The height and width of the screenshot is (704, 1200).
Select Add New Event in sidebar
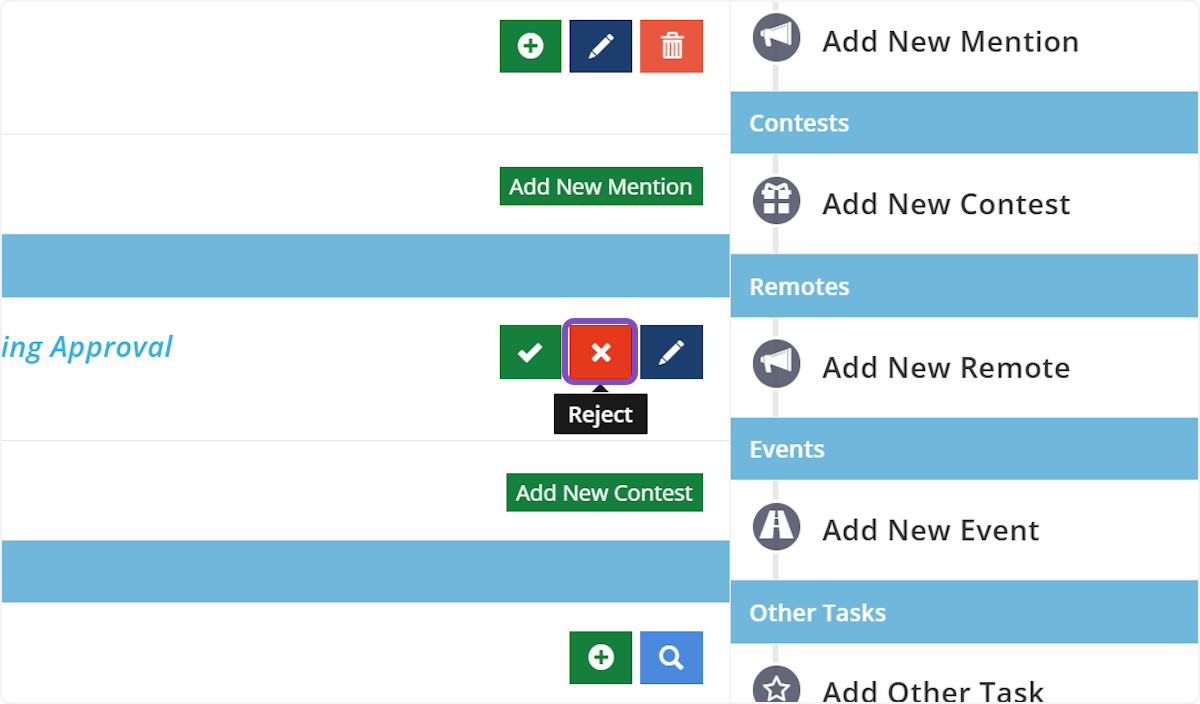pyautogui.click(x=931, y=531)
